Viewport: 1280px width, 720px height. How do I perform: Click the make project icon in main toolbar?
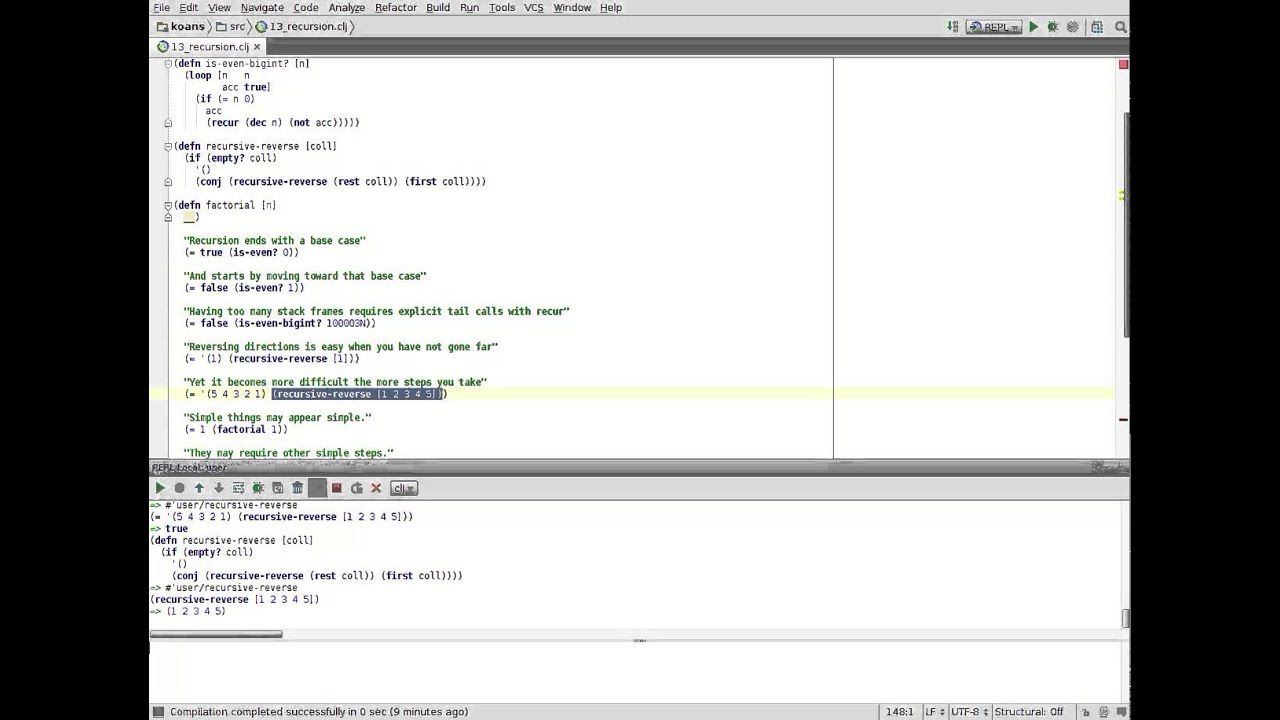click(x=953, y=27)
